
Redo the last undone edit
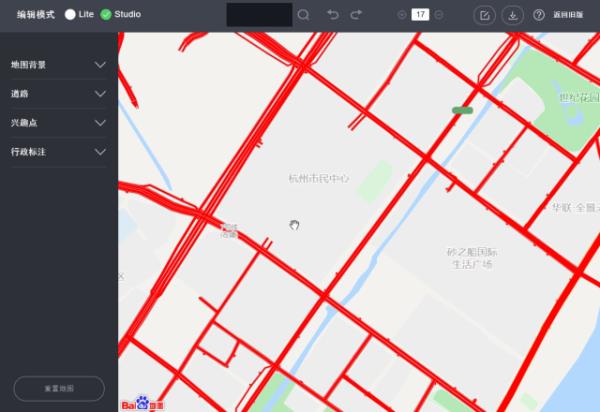coord(356,15)
